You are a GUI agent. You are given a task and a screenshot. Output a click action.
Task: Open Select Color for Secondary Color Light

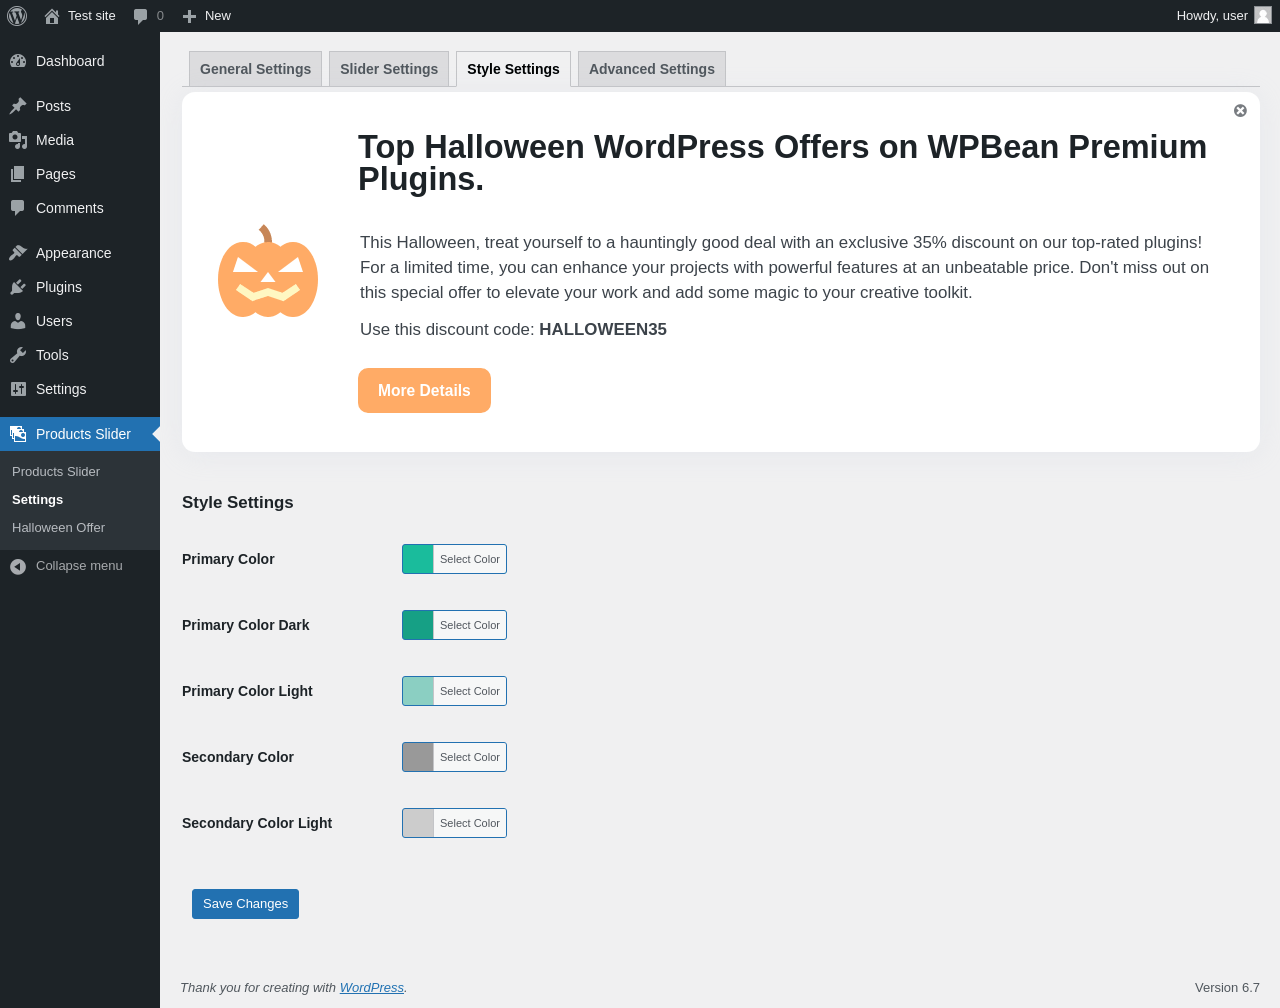pos(470,823)
